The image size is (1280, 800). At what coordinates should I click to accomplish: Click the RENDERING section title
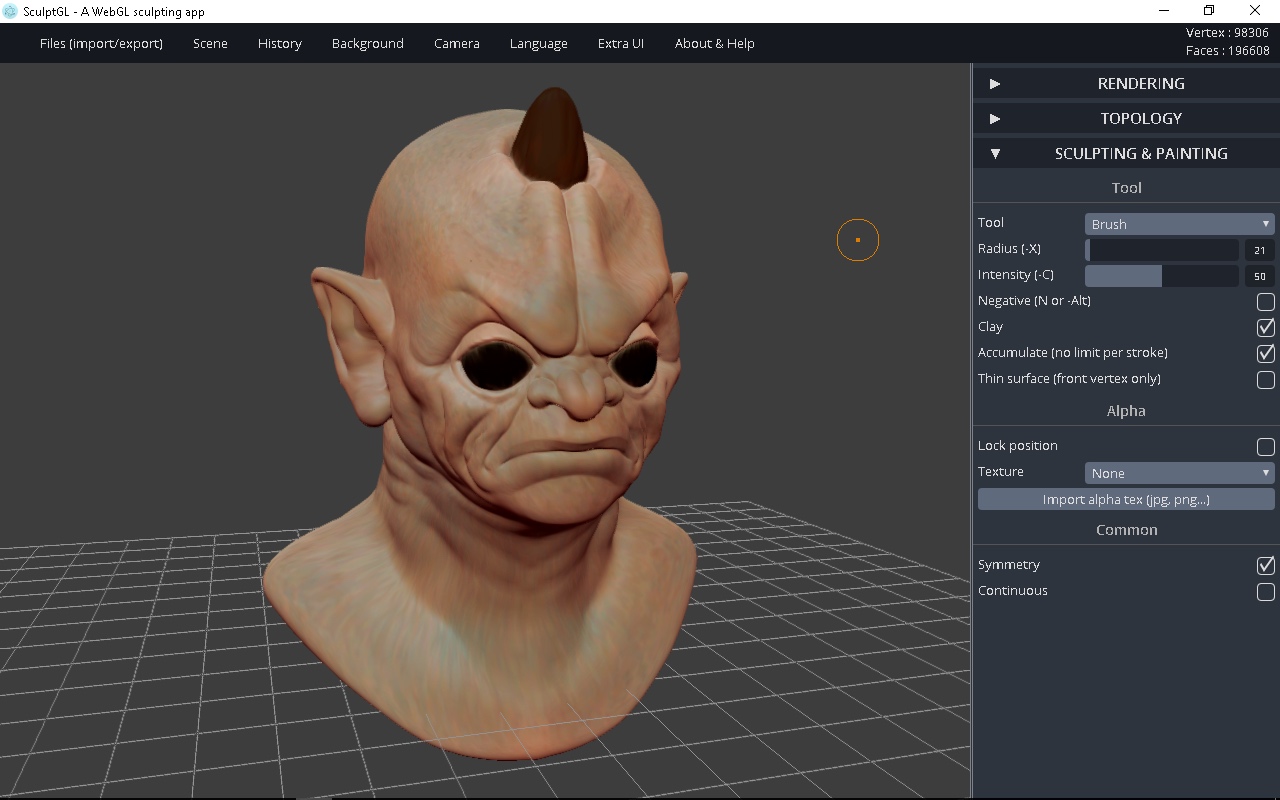pos(1141,84)
